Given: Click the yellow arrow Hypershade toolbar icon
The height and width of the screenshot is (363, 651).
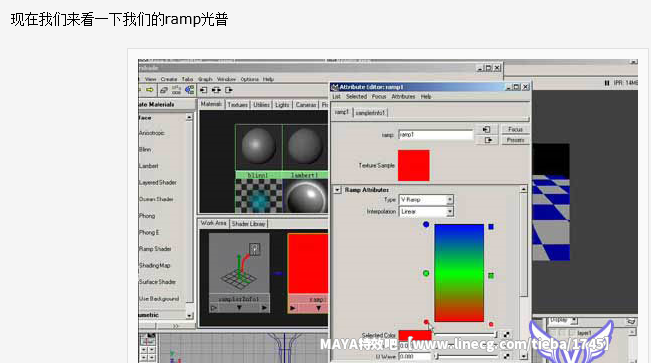Looking at the screenshot, I should [150, 90].
